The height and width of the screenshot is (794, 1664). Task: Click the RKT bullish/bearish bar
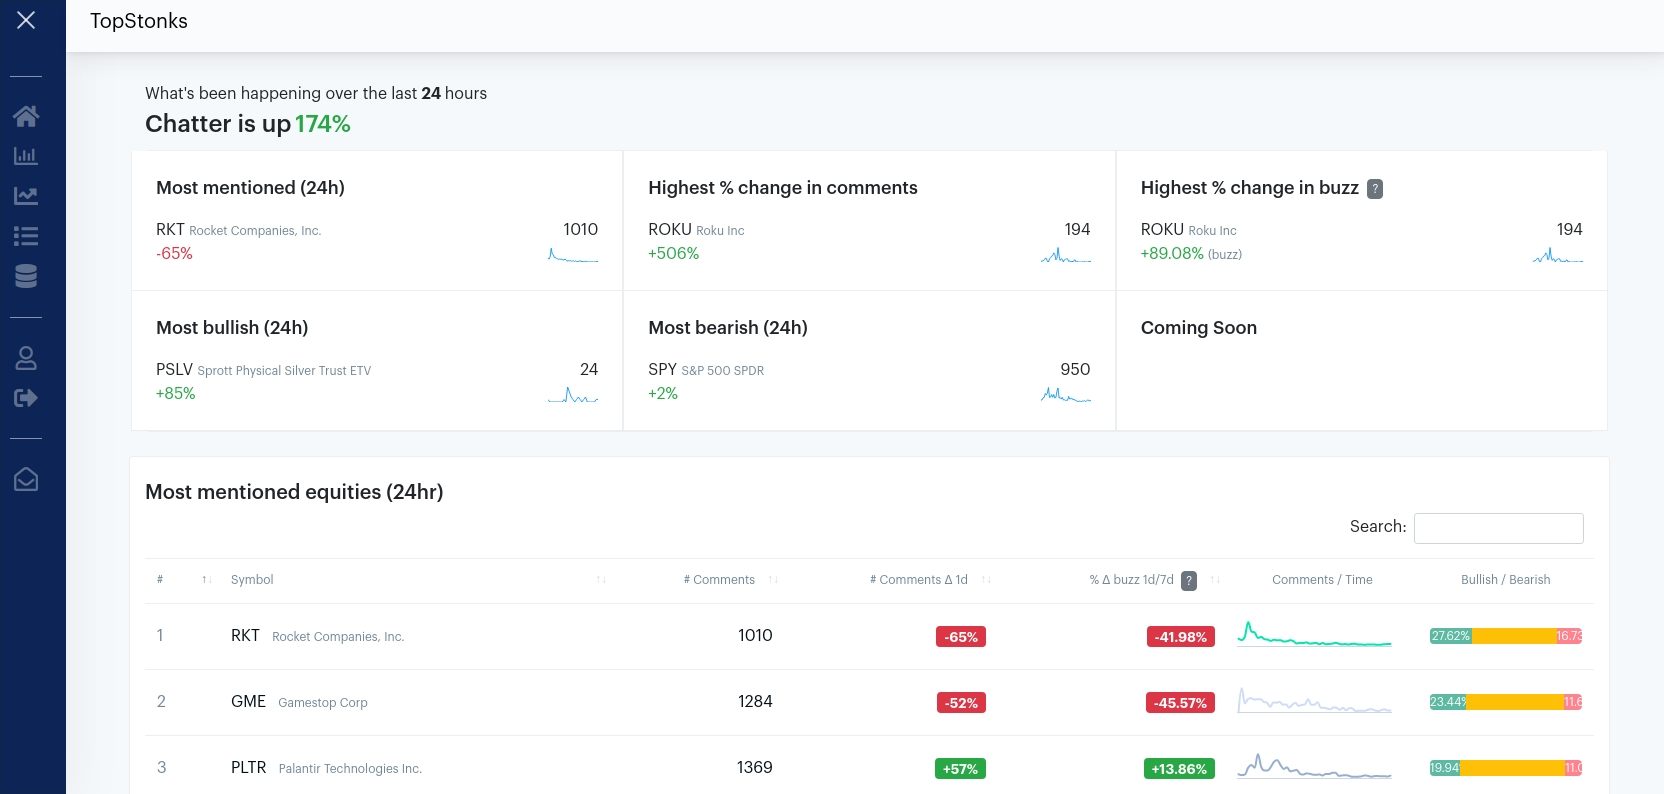(x=1506, y=636)
